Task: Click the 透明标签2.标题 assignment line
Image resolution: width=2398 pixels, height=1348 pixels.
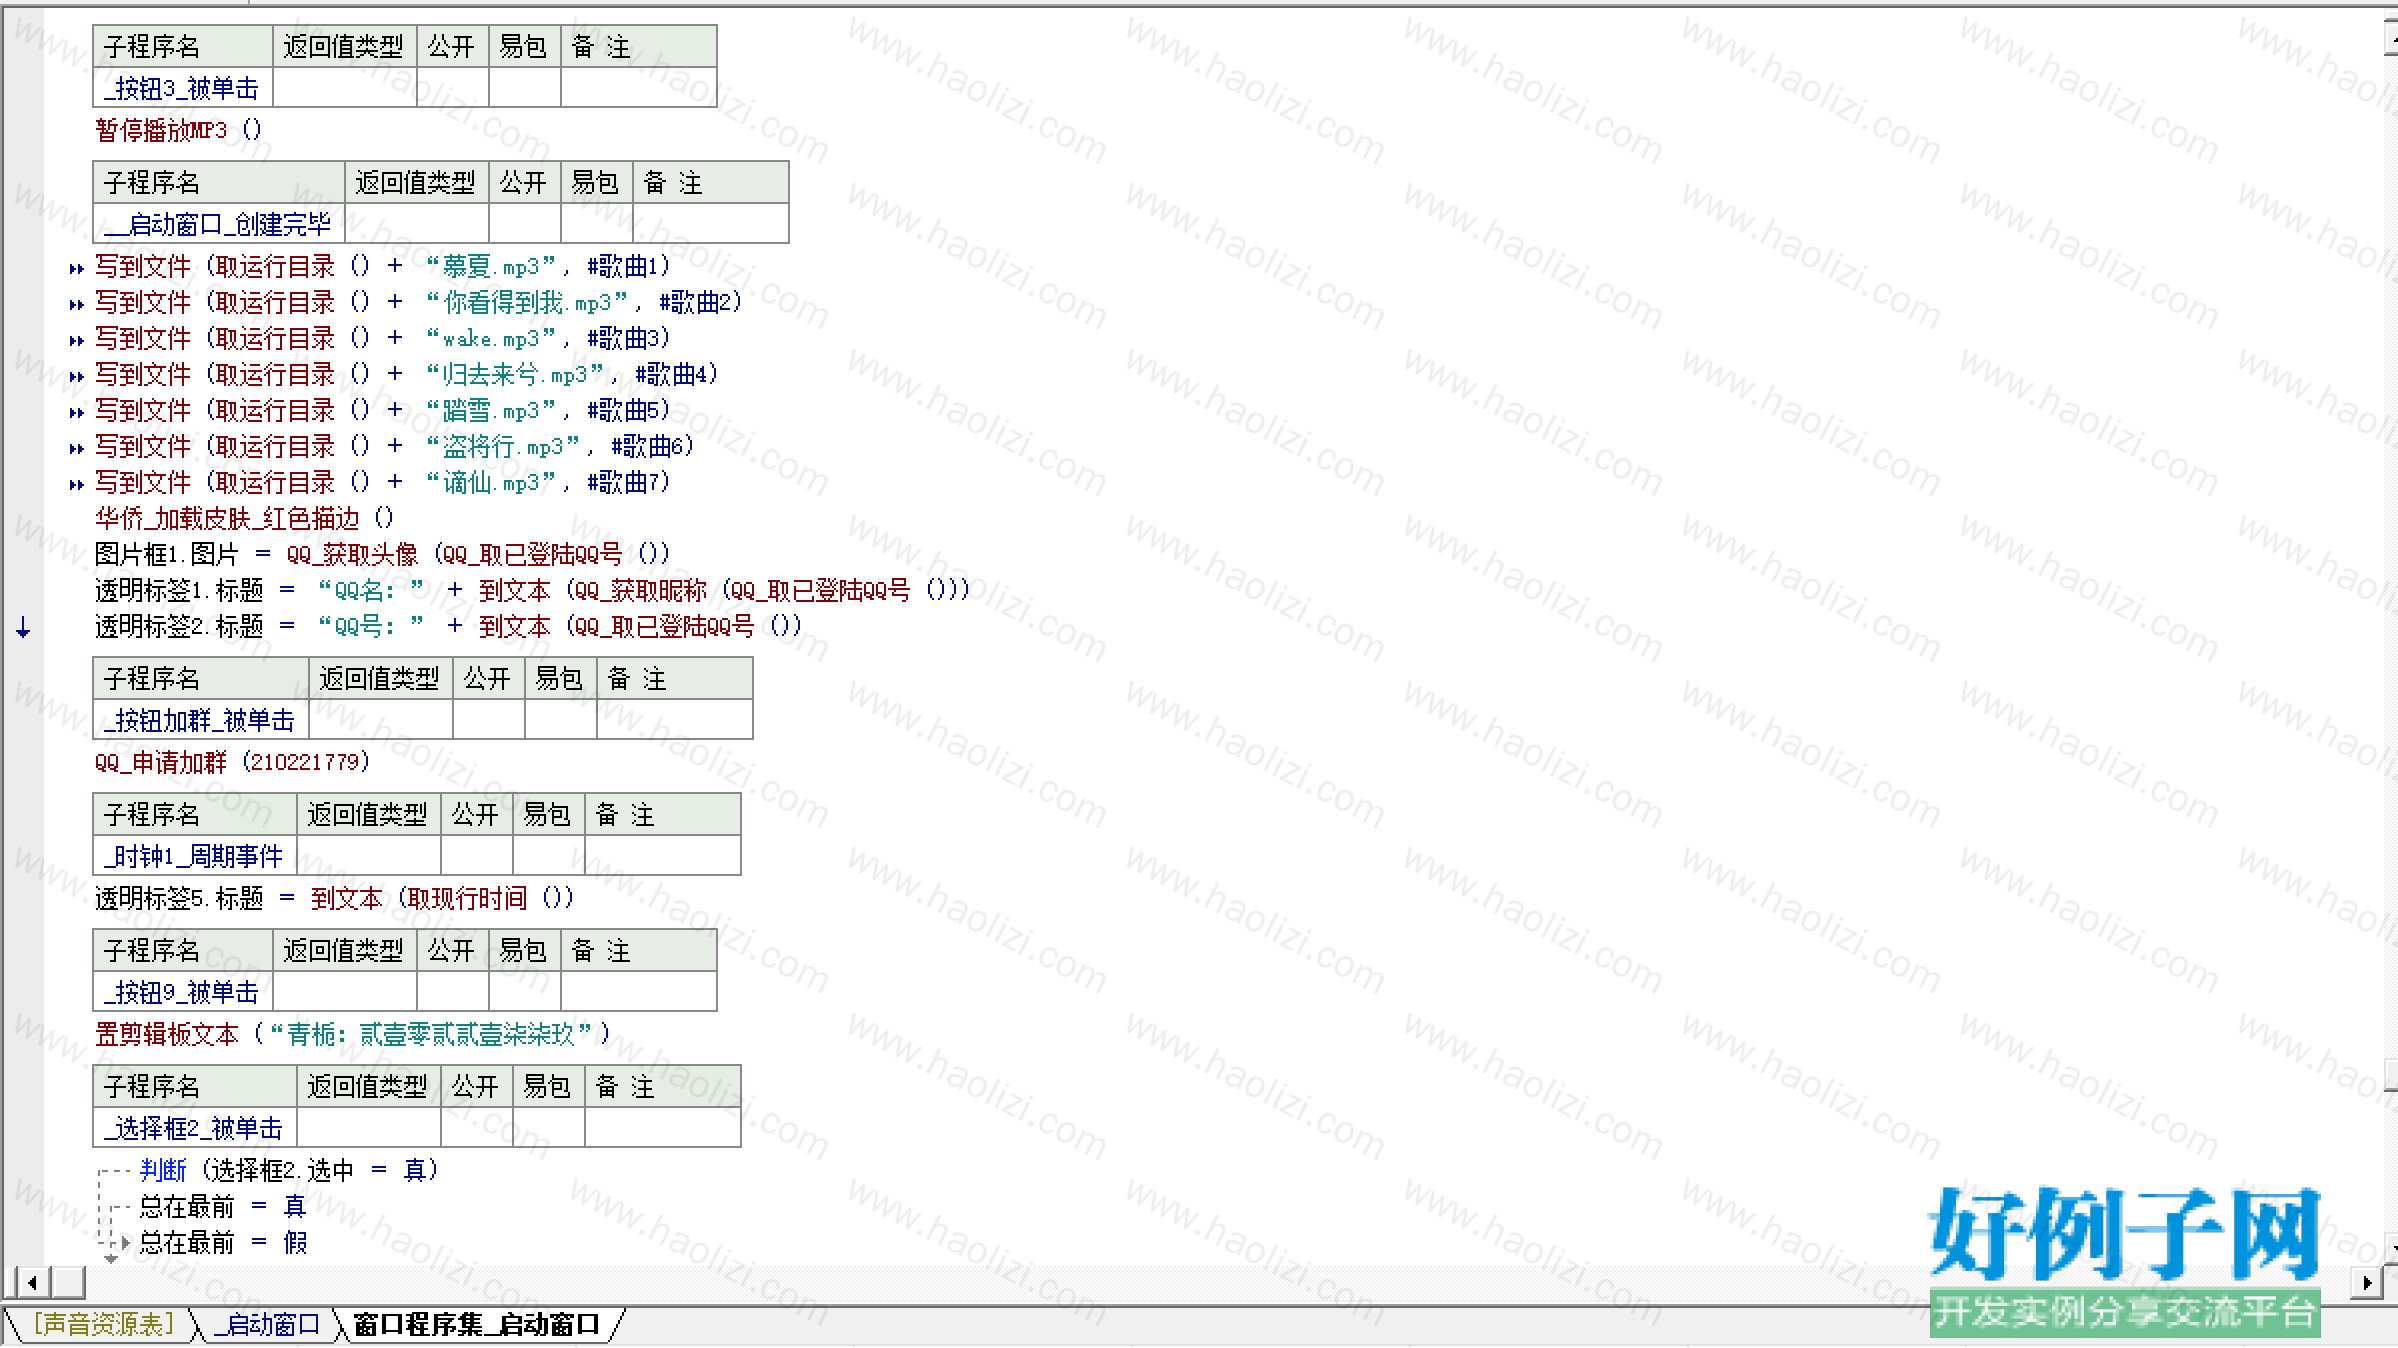Action: pyautogui.click(x=448, y=626)
